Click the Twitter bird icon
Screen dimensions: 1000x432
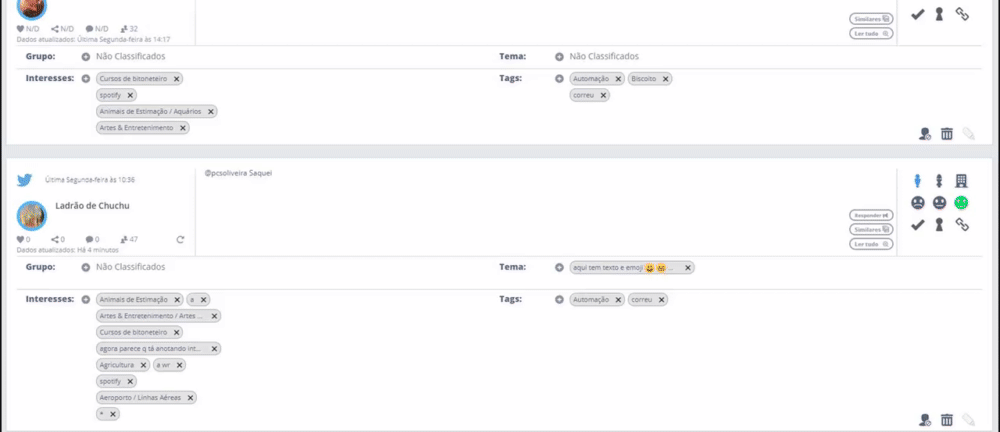pos(26,180)
